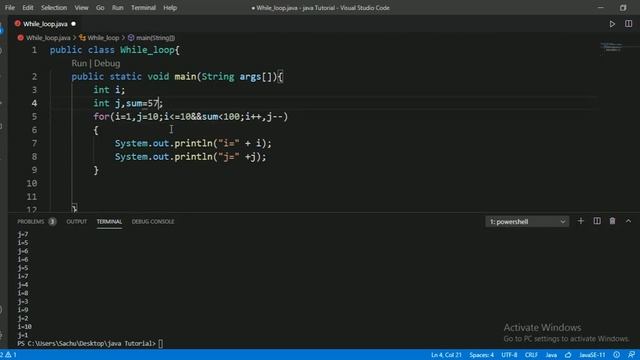Click errors and warnings count in status bar

pos(9,355)
